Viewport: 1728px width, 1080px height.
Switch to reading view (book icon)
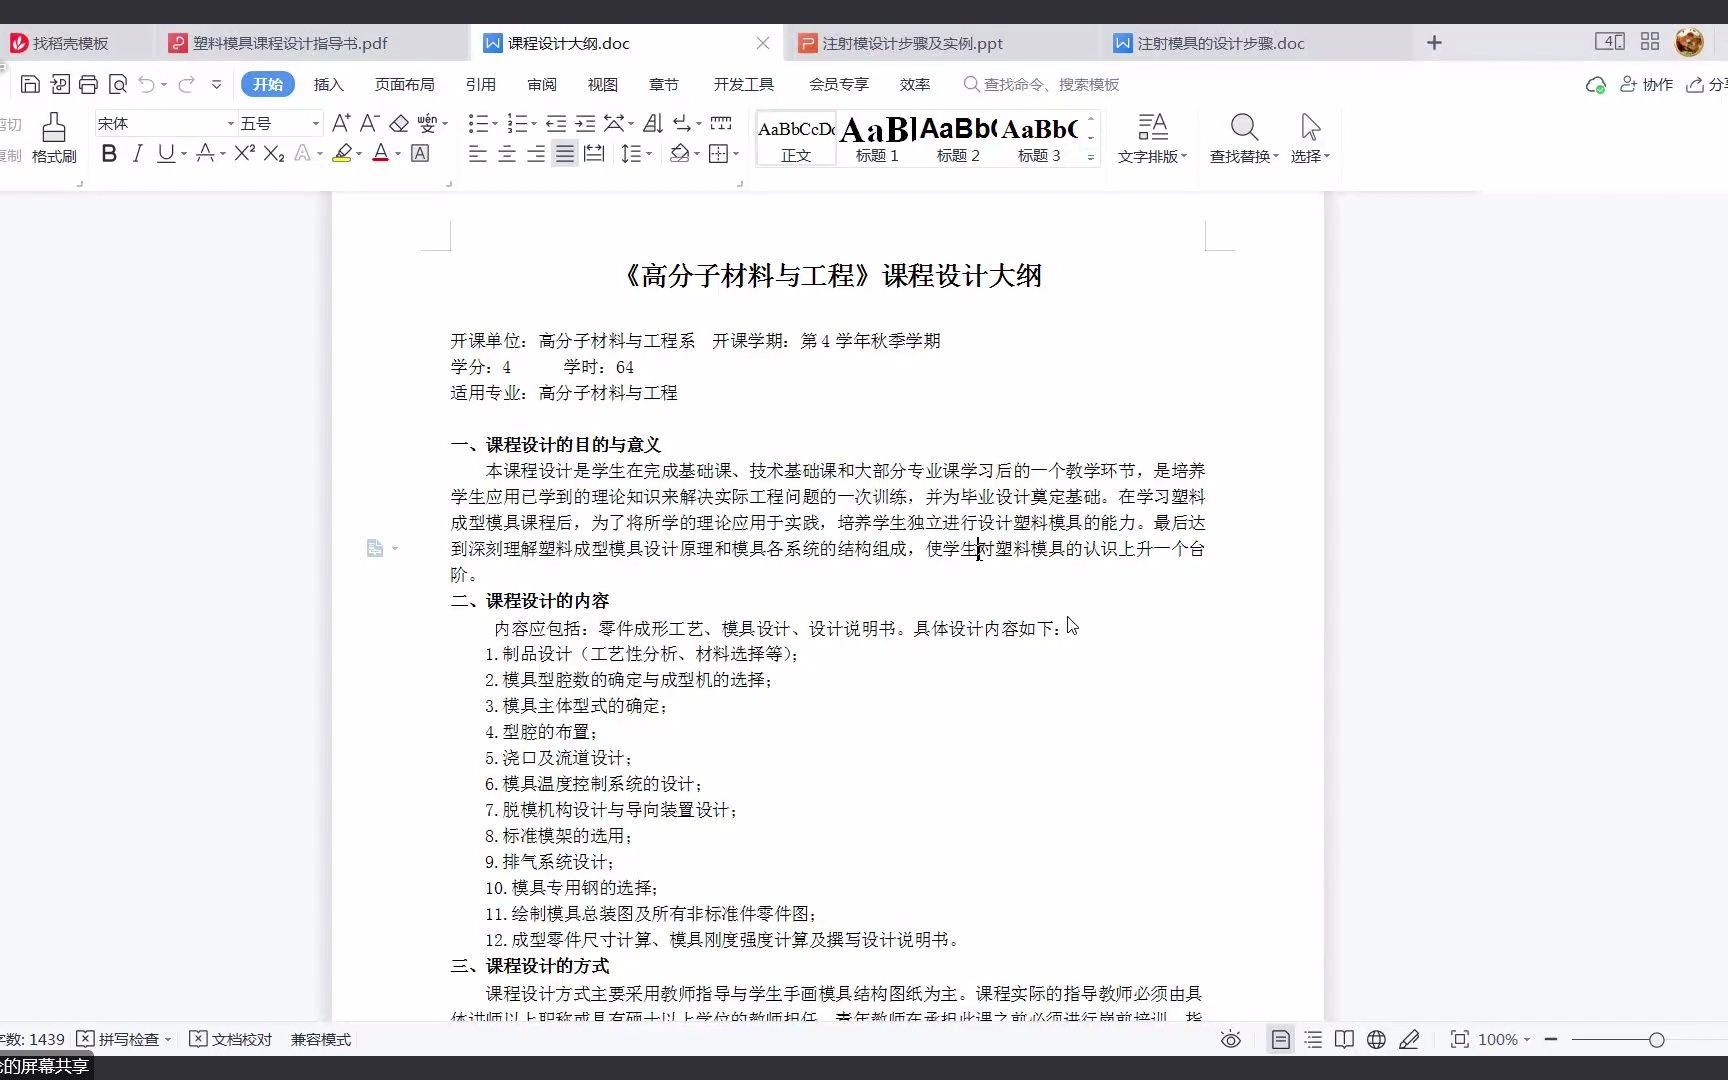pos(1345,1040)
